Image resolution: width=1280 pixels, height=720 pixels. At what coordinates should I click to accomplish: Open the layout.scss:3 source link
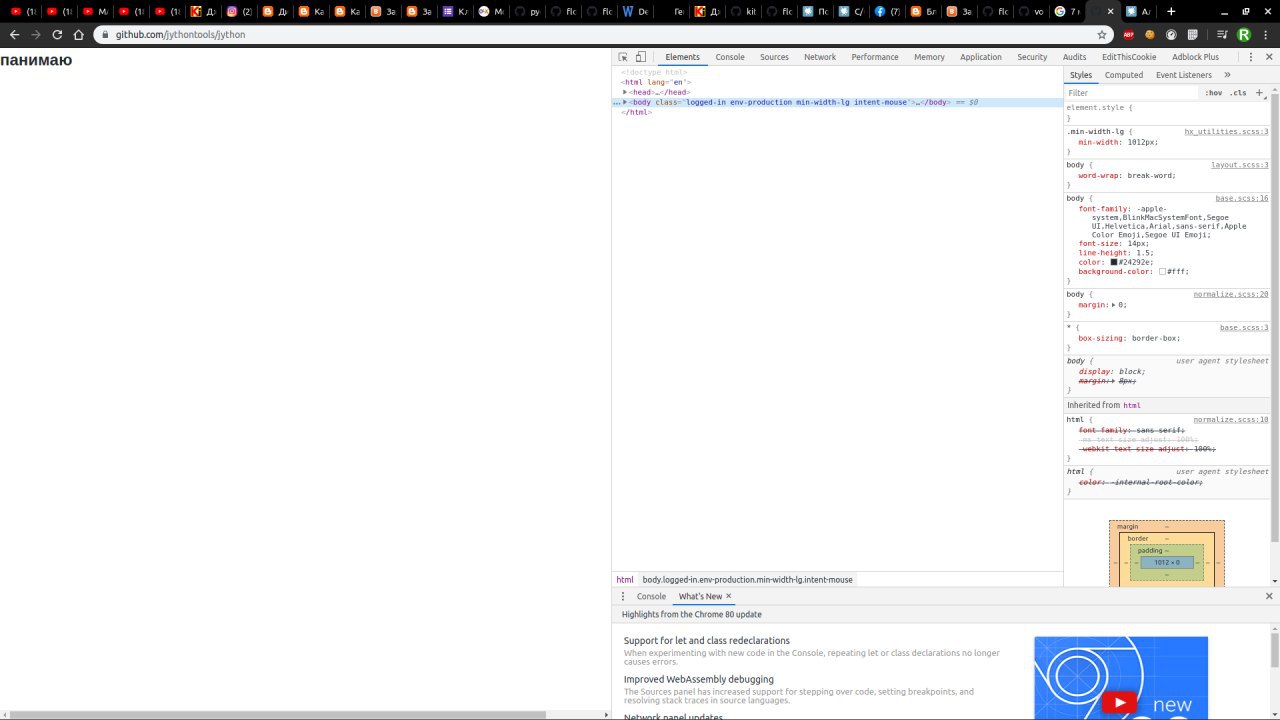[x=1239, y=165]
